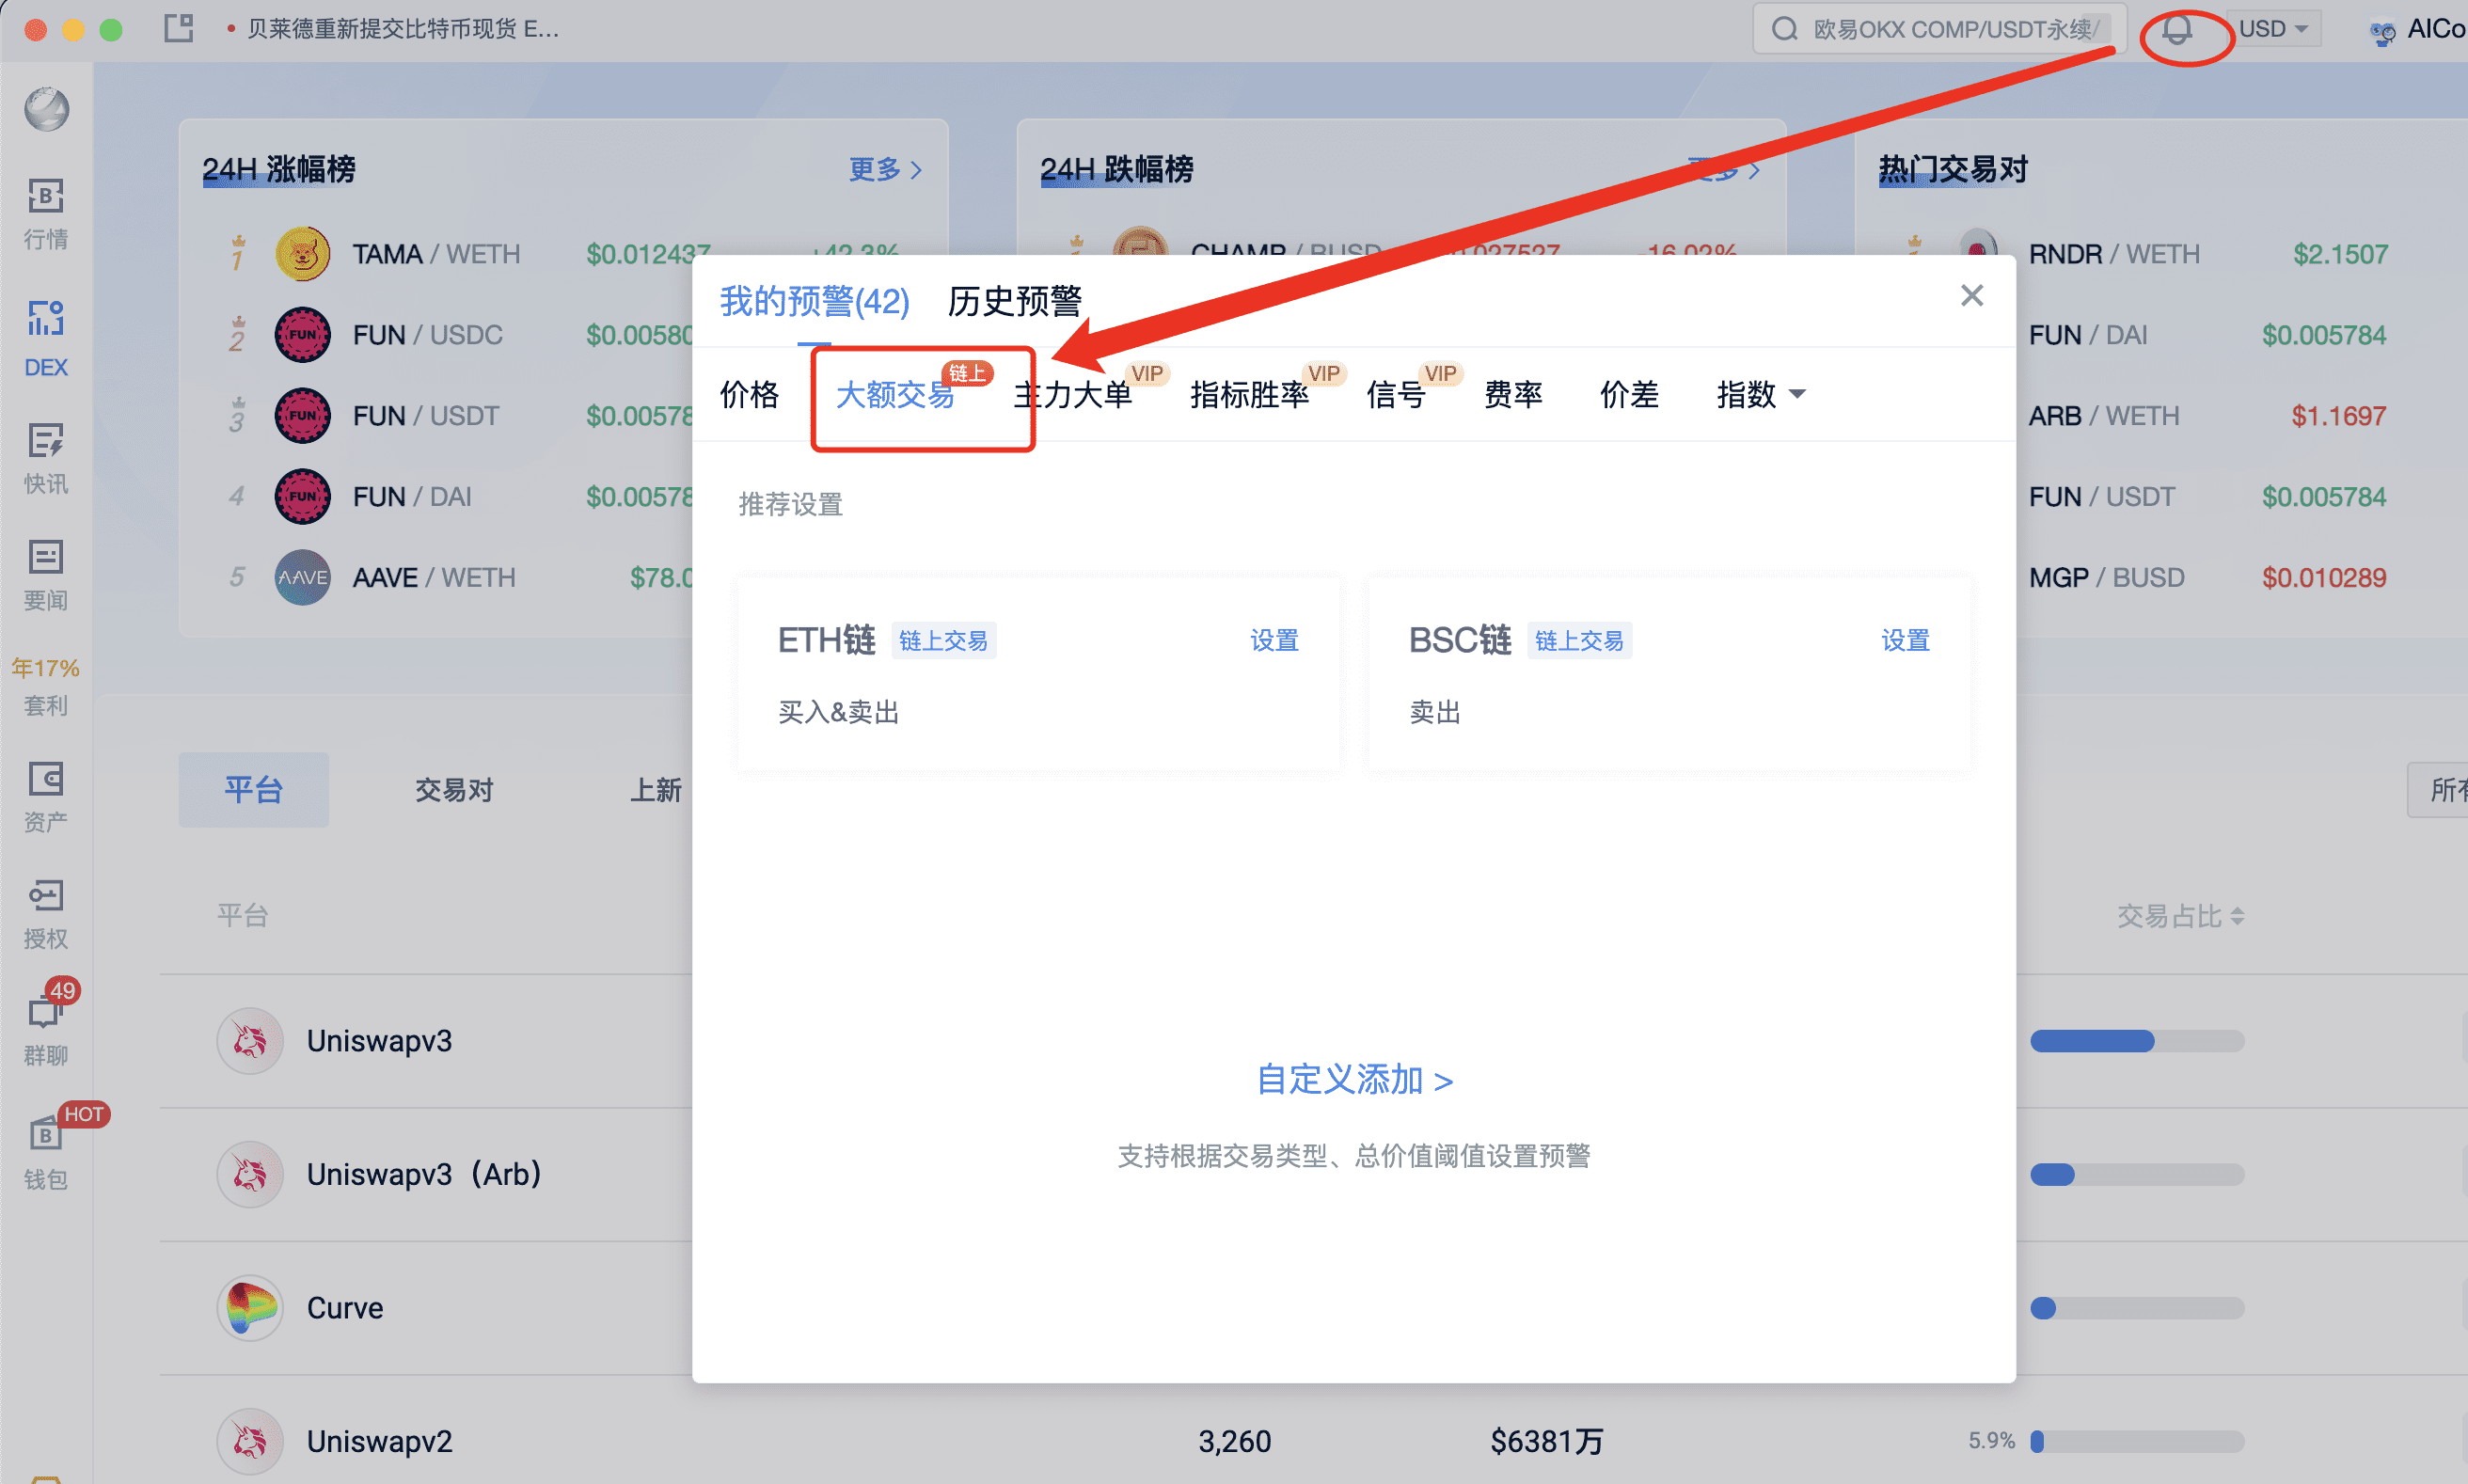This screenshot has height=1484, width=2468.
Task: Expand 更多 in 24H 涨幅榜
Action: pyautogui.click(x=885, y=169)
